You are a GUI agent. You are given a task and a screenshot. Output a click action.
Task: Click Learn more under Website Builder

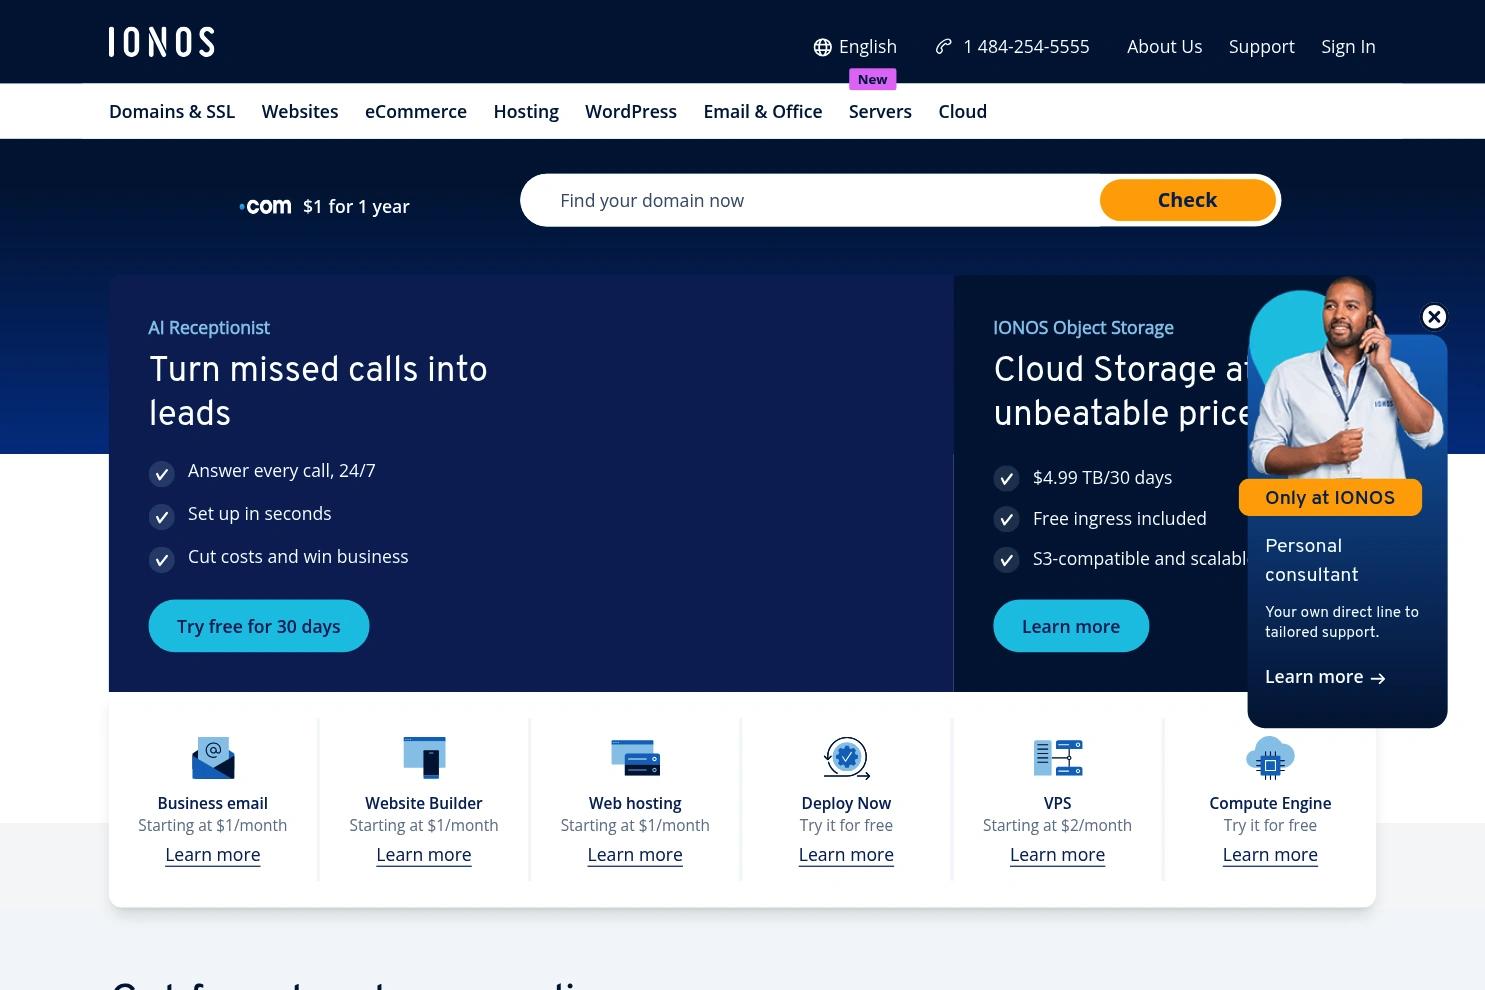(x=424, y=855)
